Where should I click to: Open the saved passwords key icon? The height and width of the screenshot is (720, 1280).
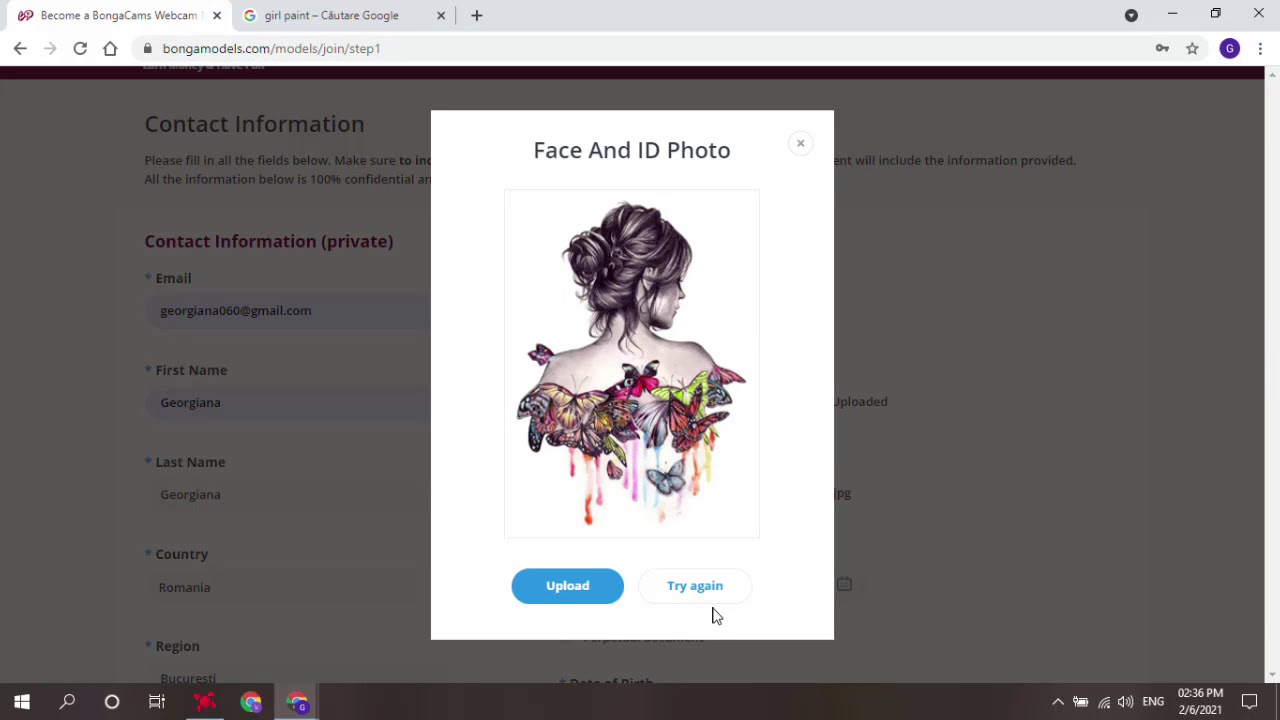pyautogui.click(x=1162, y=48)
